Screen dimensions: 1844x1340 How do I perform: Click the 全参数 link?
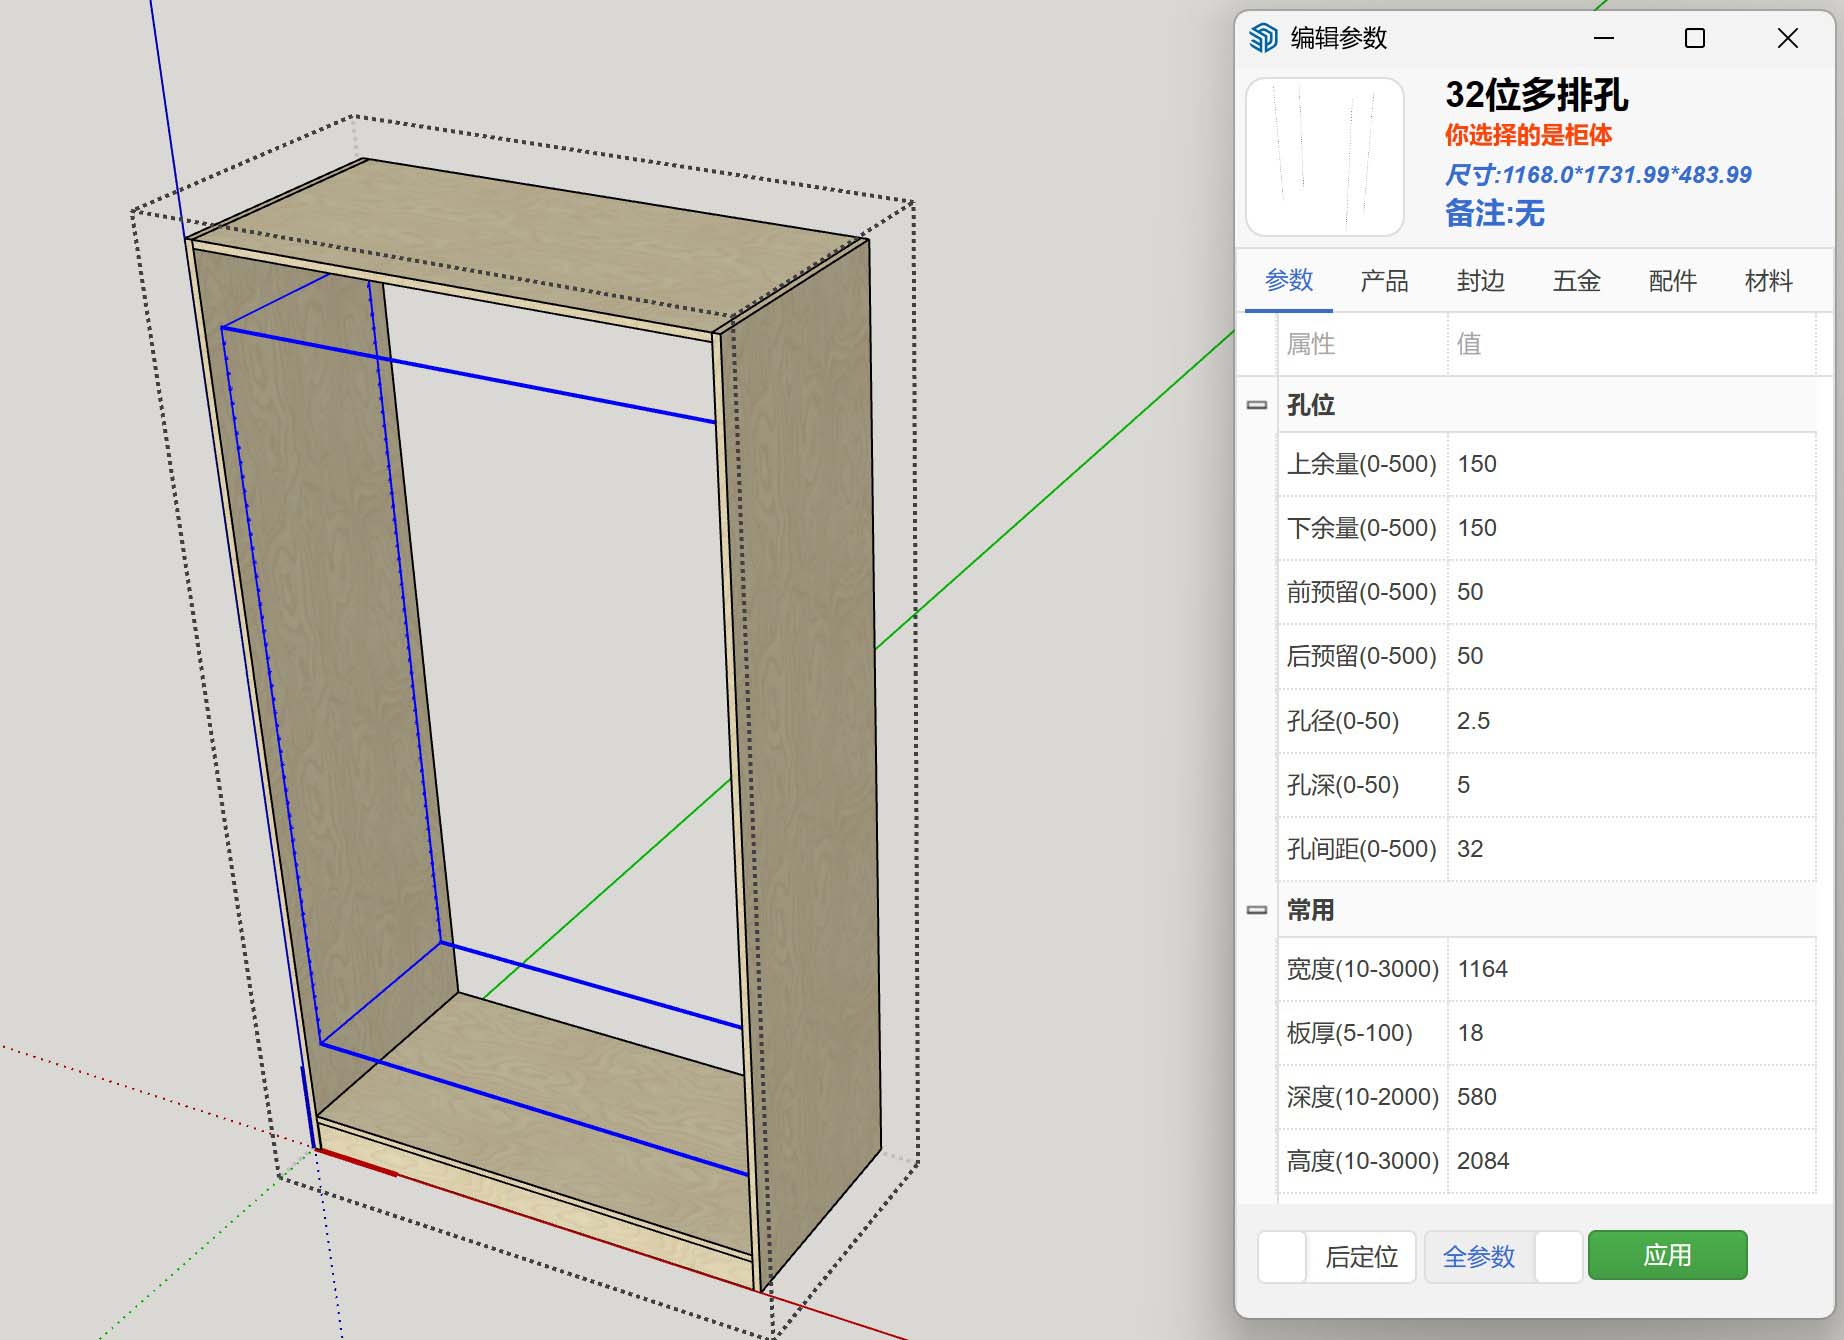1478,1257
